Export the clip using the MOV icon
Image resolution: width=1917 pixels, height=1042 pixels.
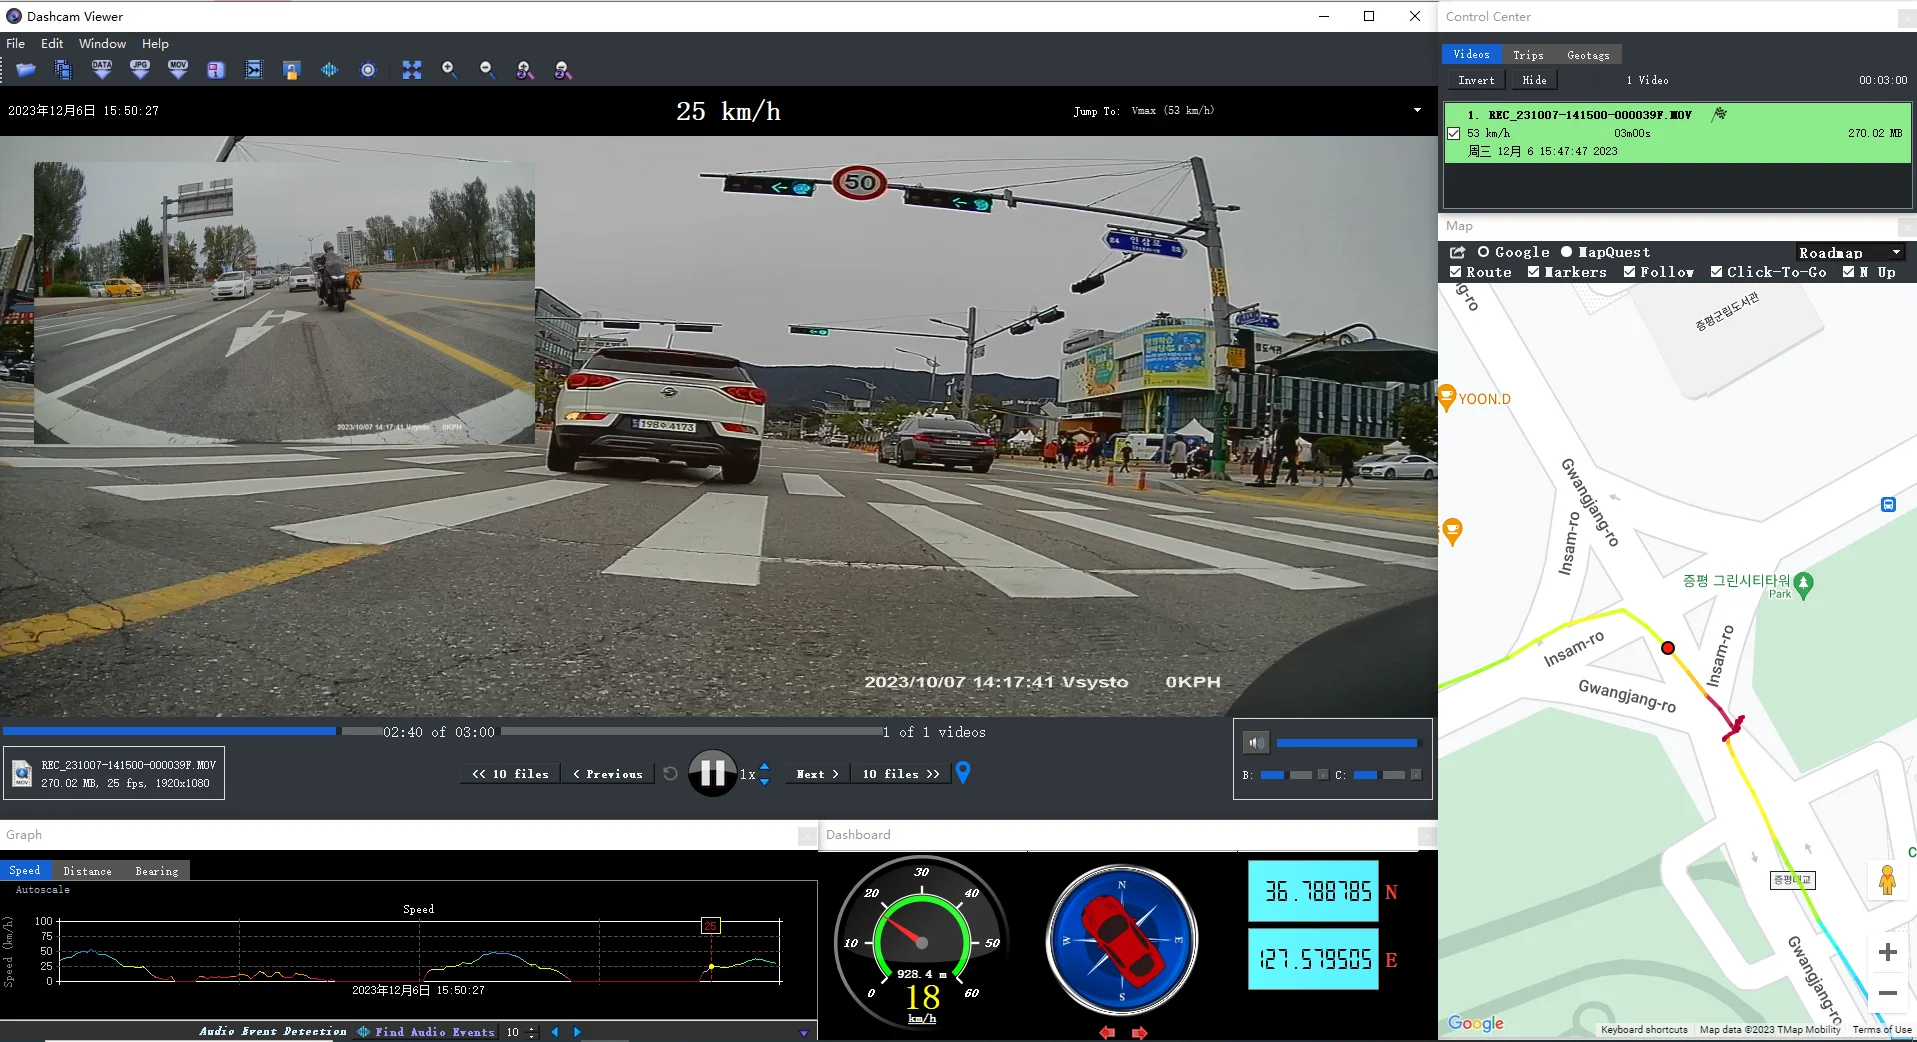[x=177, y=70]
